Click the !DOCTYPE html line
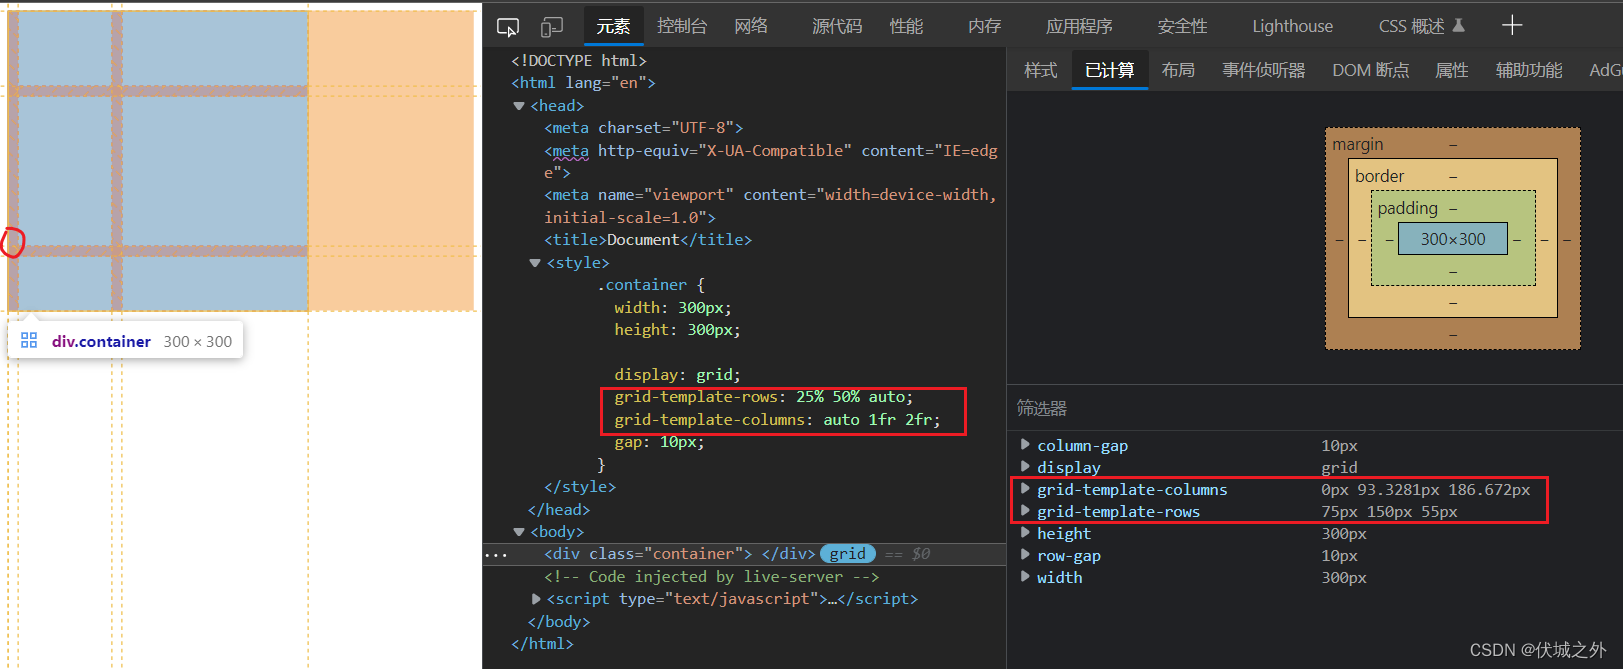The height and width of the screenshot is (669, 1623). coord(579,61)
